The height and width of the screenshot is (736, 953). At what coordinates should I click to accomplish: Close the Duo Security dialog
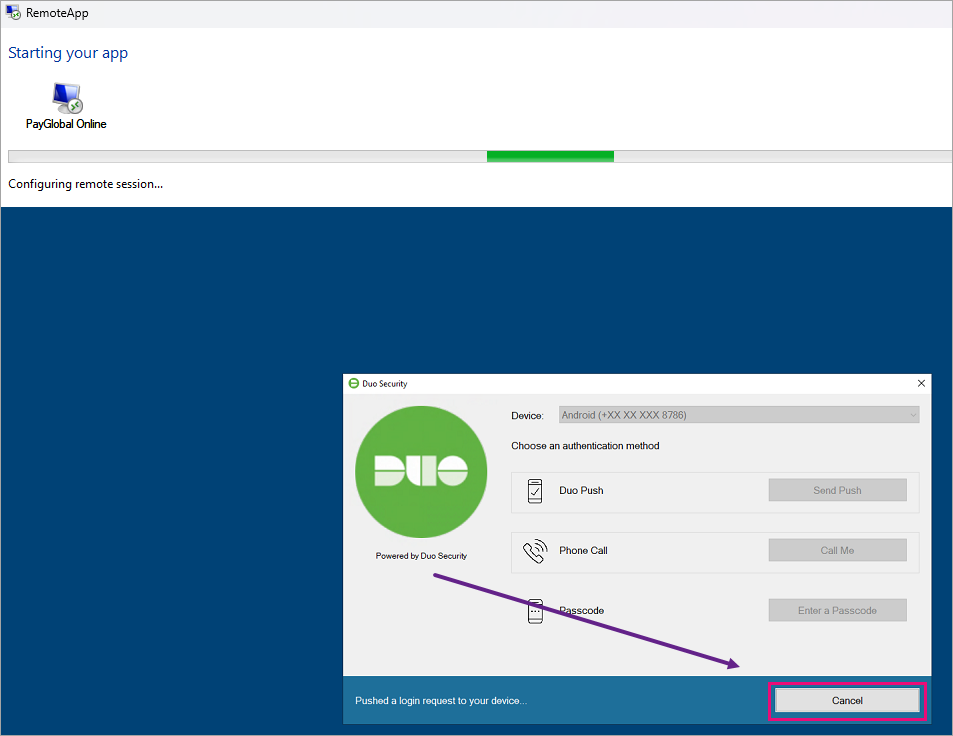(x=921, y=383)
